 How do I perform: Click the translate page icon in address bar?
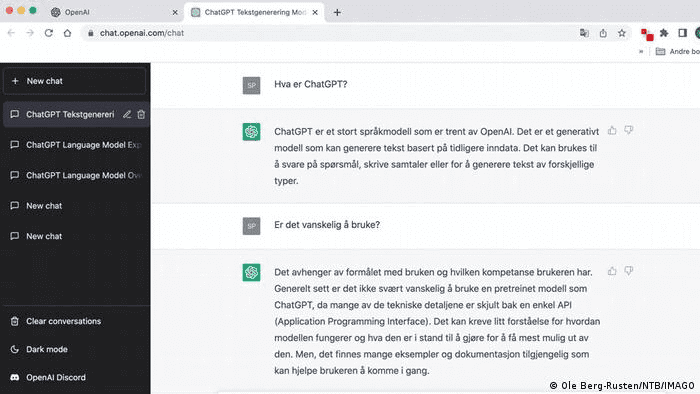pyautogui.click(x=584, y=33)
